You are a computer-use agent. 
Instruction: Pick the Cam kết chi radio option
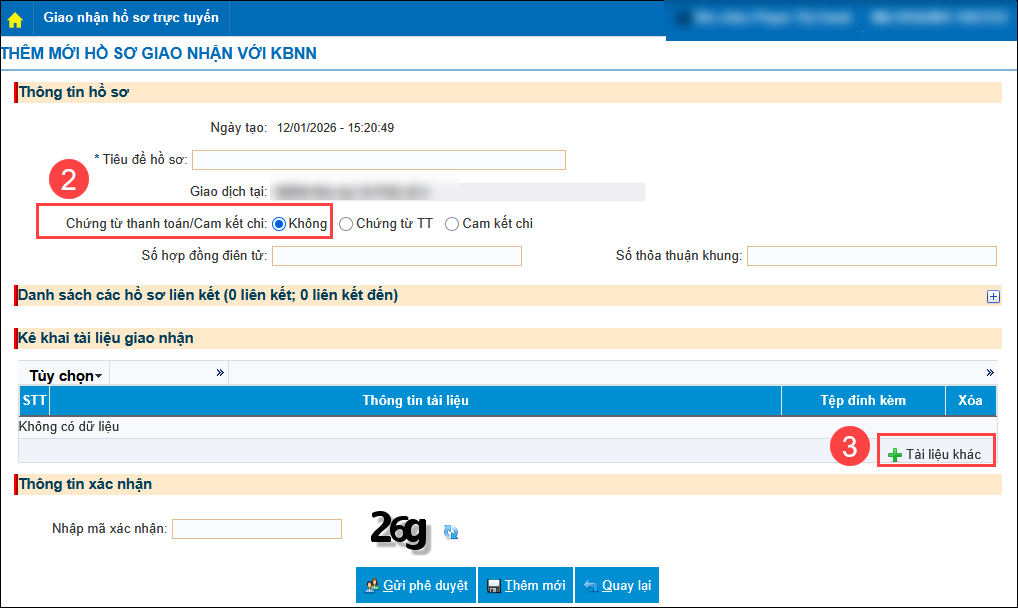point(452,224)
